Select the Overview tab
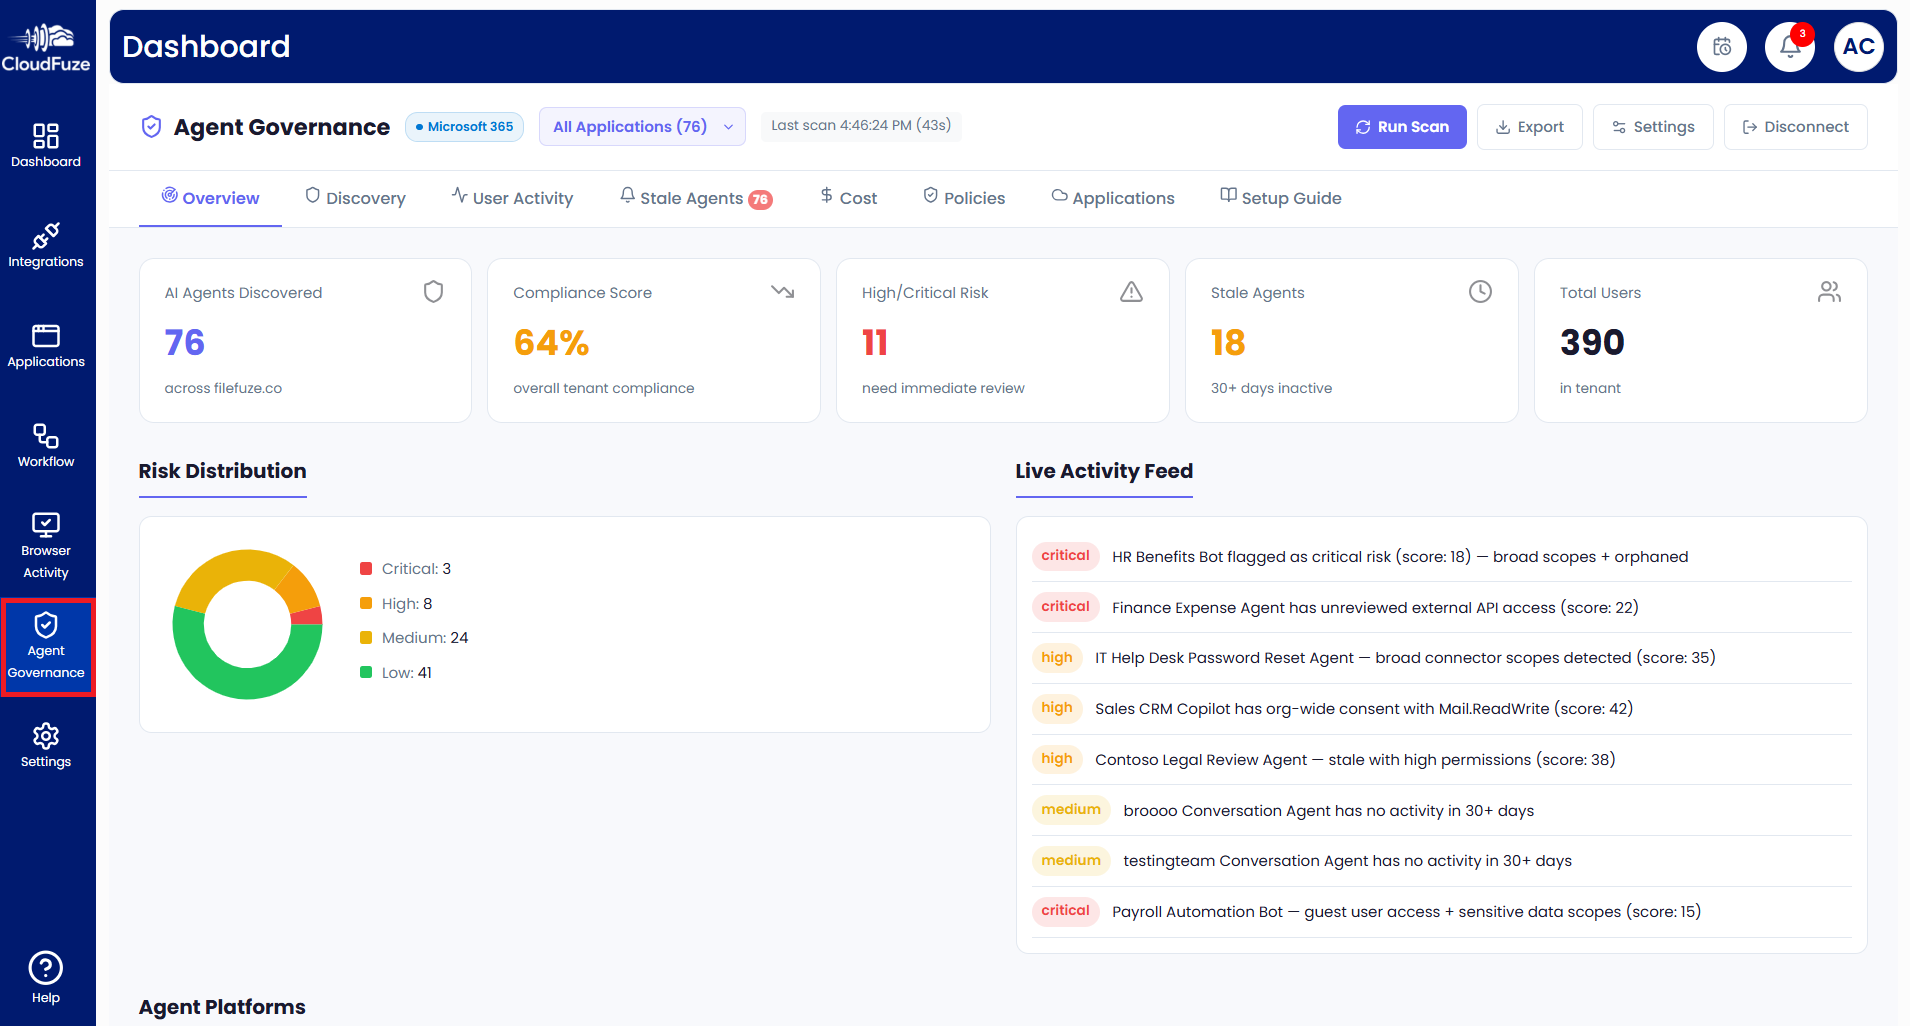The width and height of the screenshot is (1910, 1026). click(210, 198)
